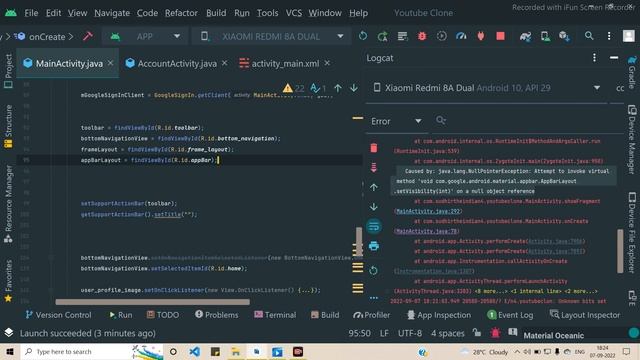Open the Profiler tool window
The image size is (640, 360).
372,315
